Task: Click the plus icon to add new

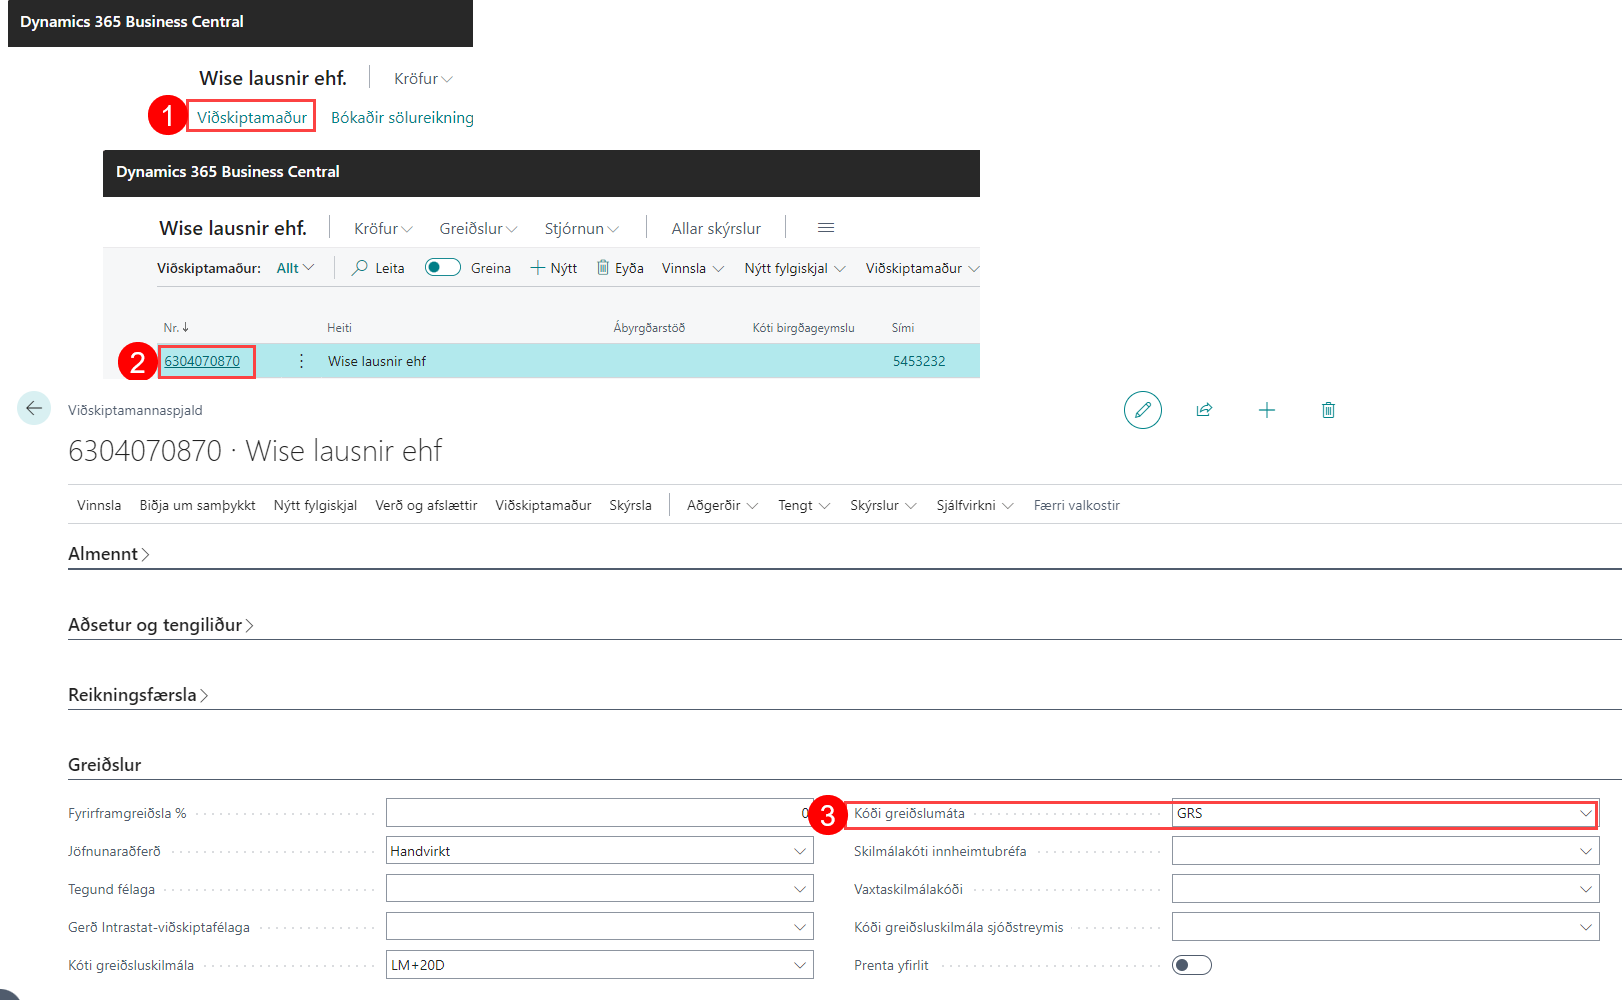Action: pyautogui.click(x=1266, y=410)
